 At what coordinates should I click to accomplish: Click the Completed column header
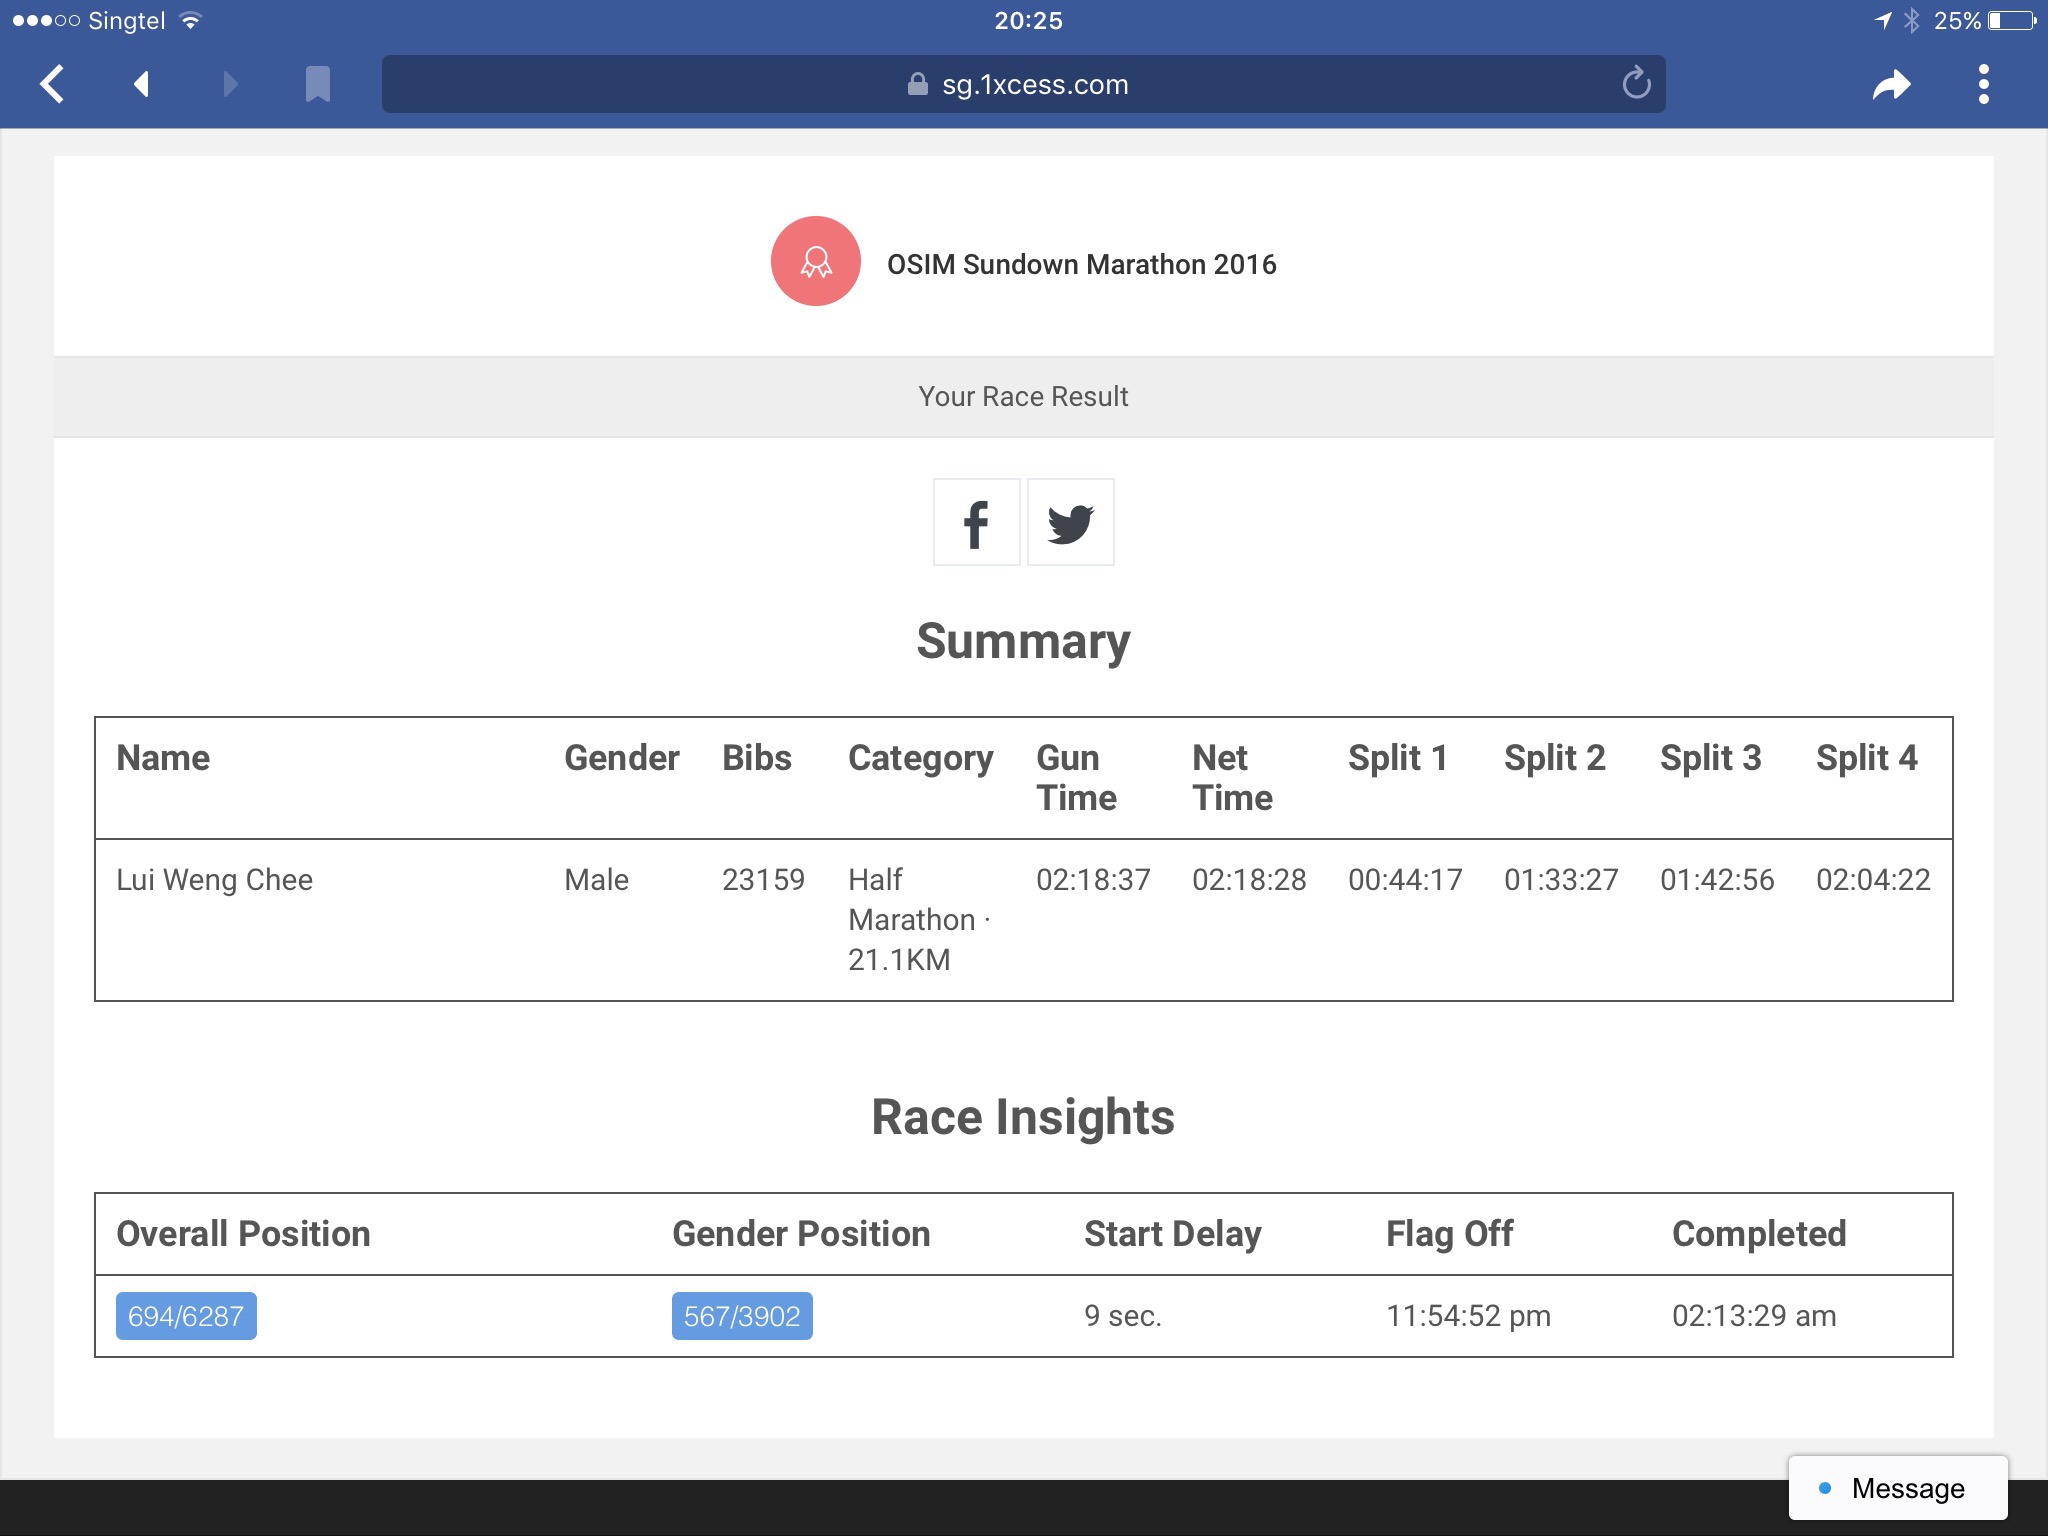click(x=1759, y=1235)
